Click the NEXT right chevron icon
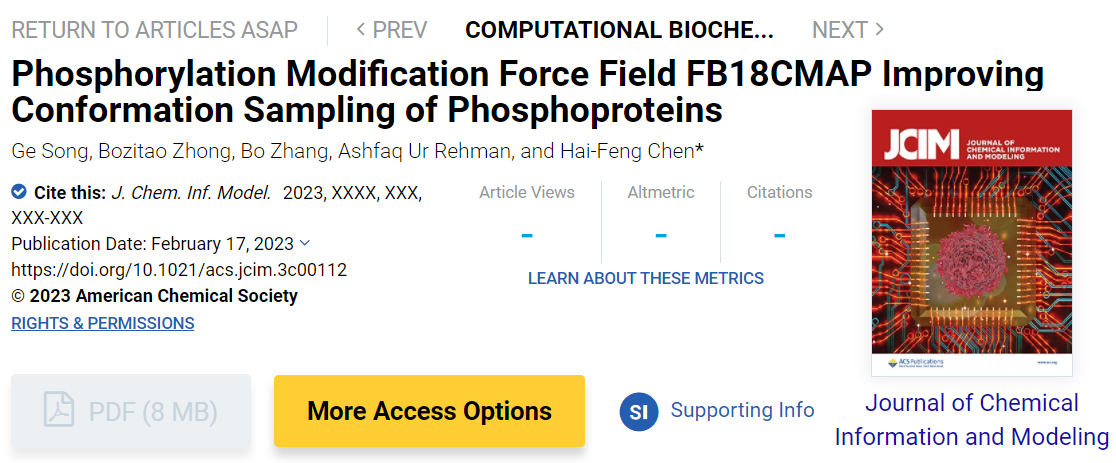The image size is (1116, 463). click(880, 29)
